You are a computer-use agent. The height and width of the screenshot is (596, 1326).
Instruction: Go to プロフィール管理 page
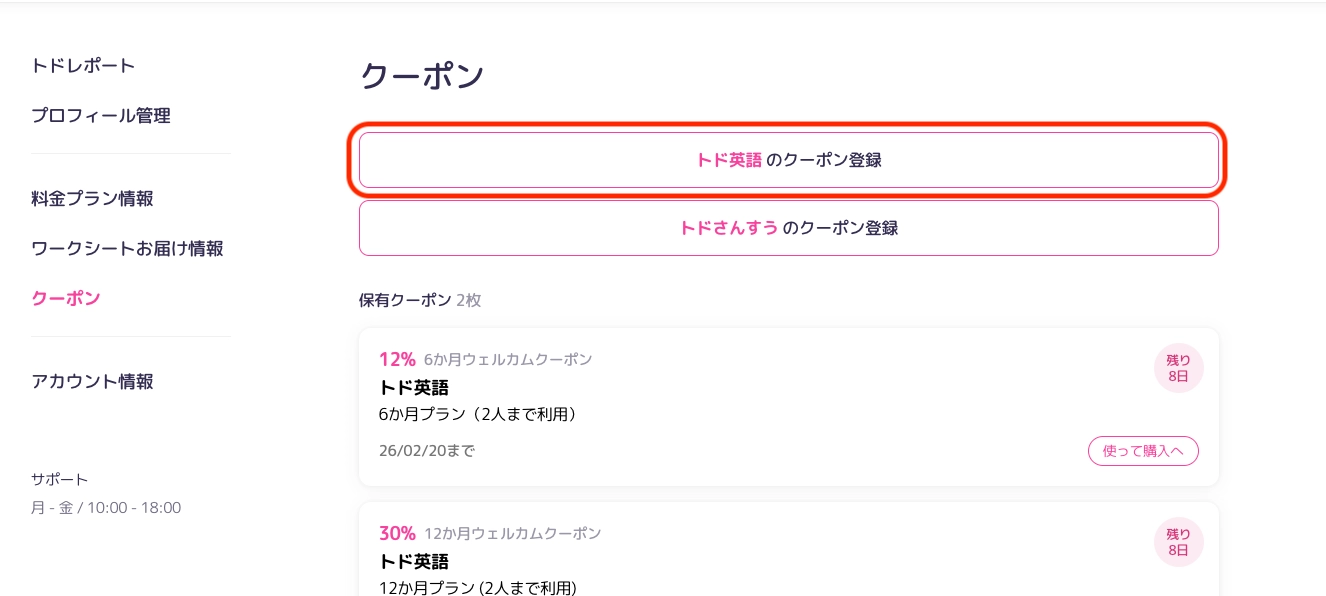pos(101,116)
